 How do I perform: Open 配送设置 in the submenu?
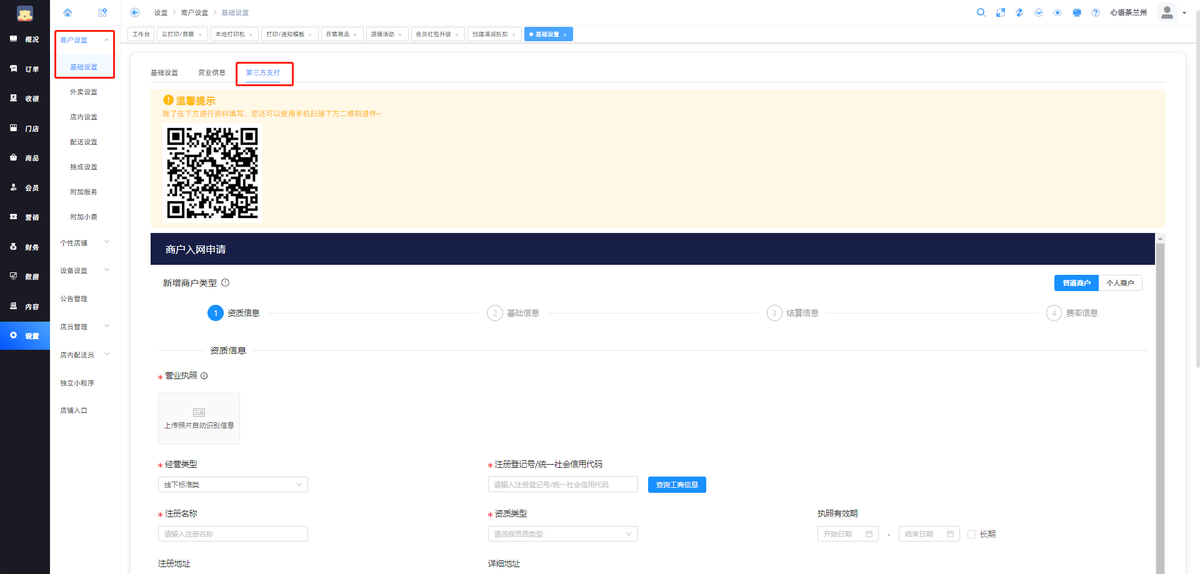click(x=84, y=142)
